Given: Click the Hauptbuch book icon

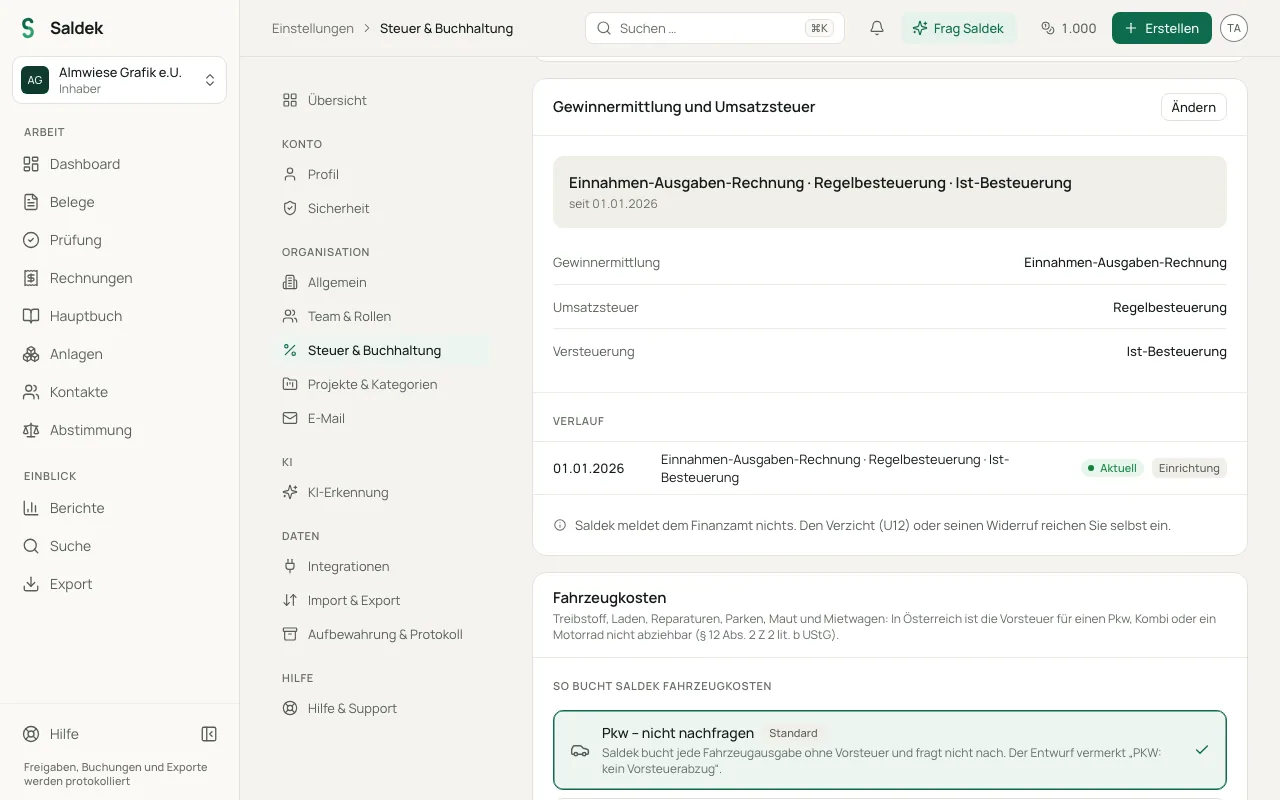Looking at the screenshot, I should (x=31, y=316).
